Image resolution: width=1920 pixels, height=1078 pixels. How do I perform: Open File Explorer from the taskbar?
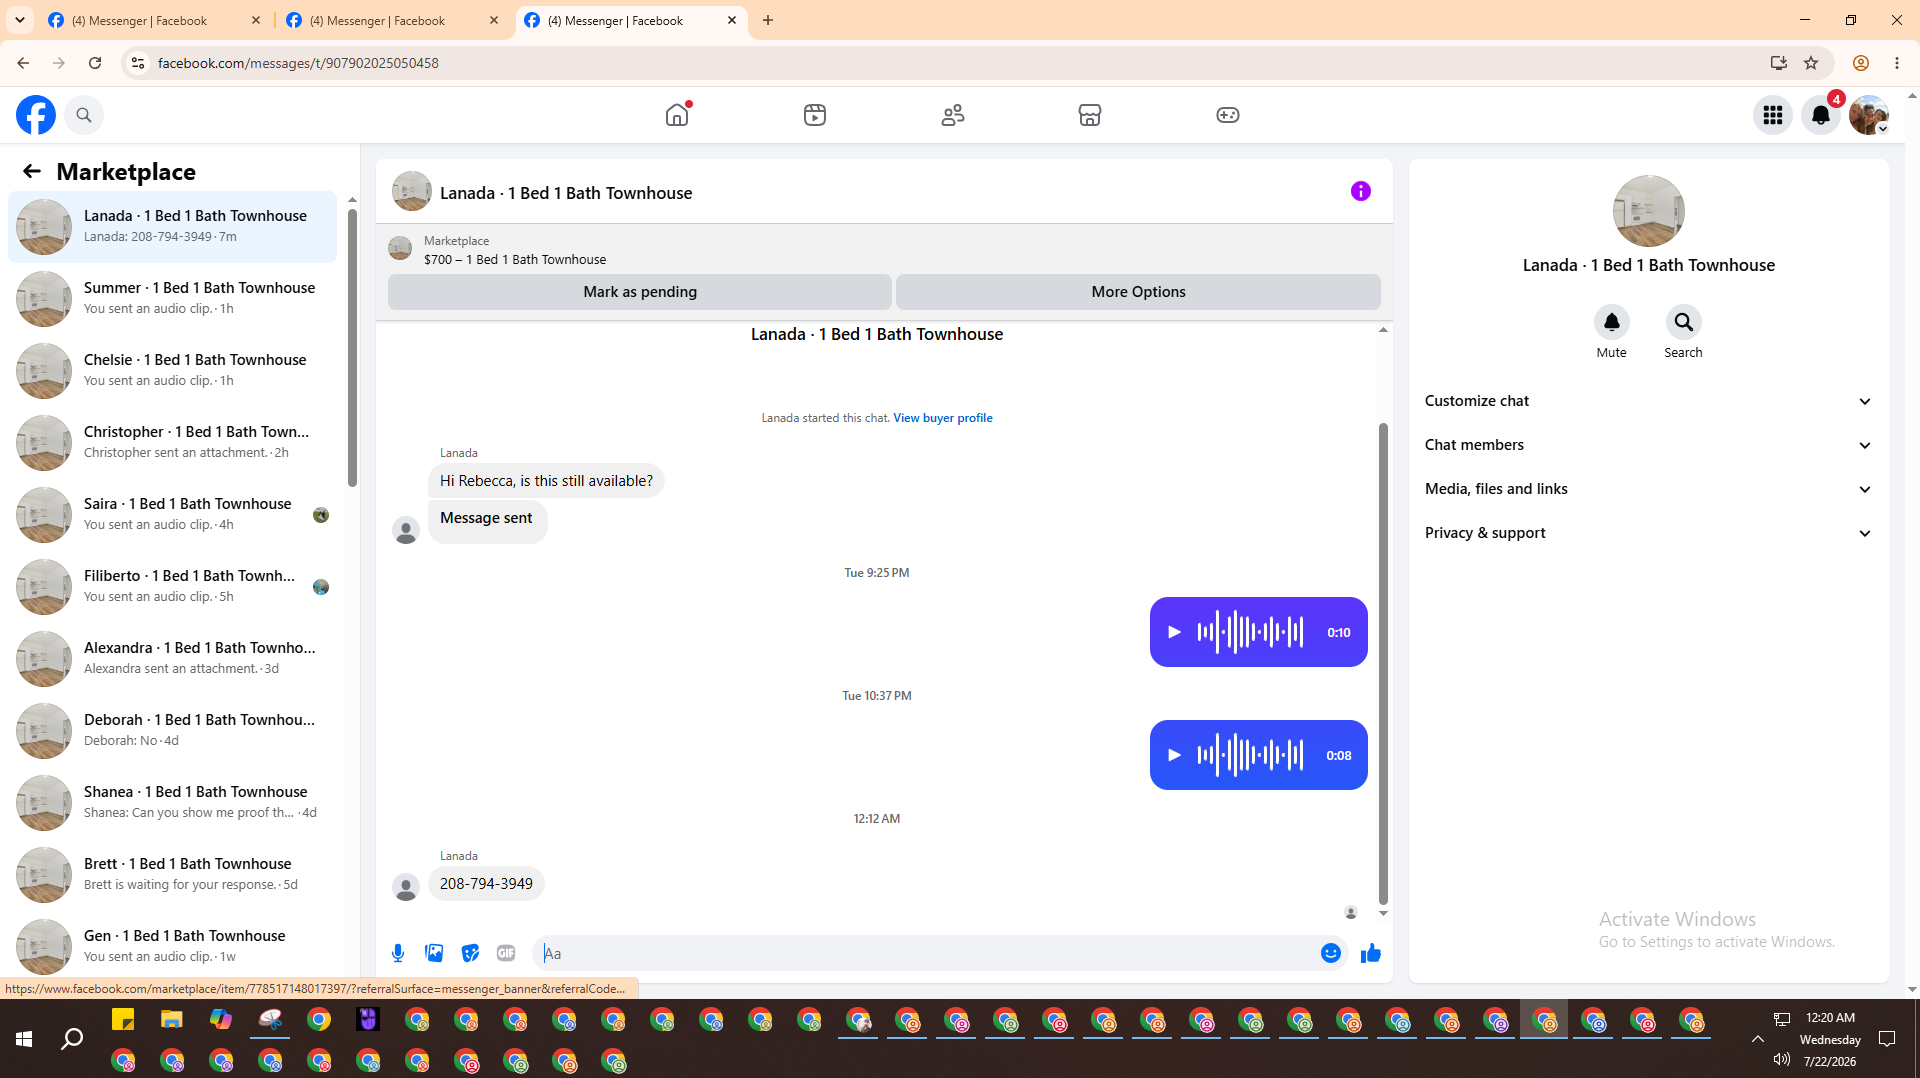pyautogui.click(x=172, y=1019)
